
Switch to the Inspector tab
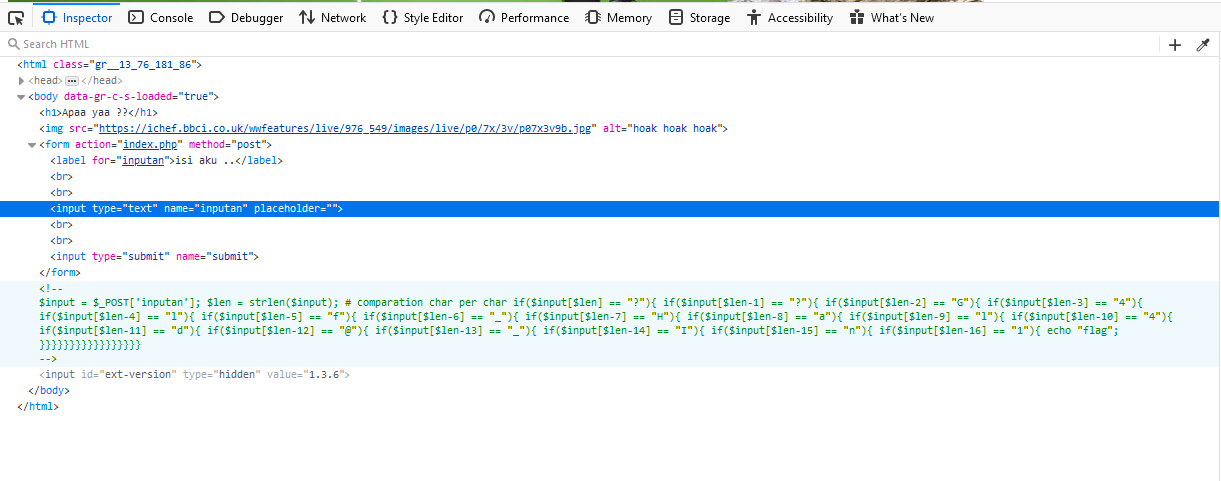pyautogui.click(x=77, y=18)
